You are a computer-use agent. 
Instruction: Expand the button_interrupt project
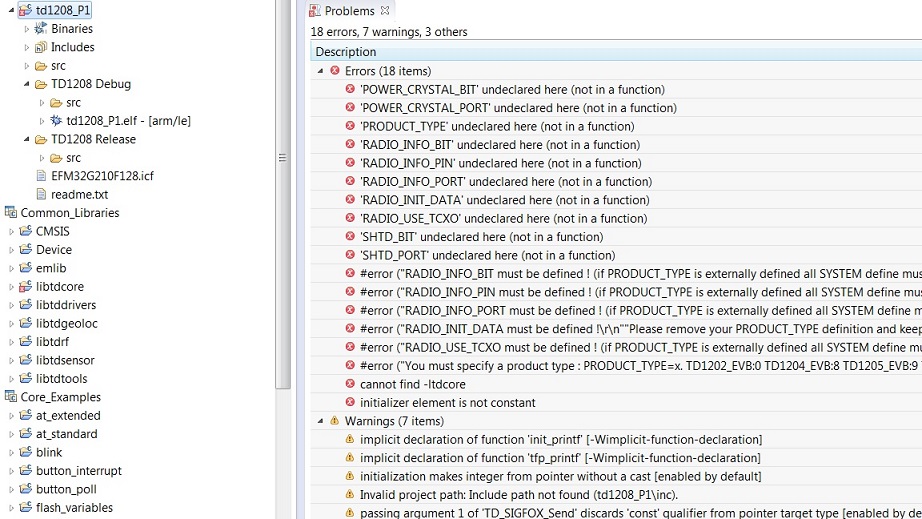pyautogui.click(x=11, y=471)
